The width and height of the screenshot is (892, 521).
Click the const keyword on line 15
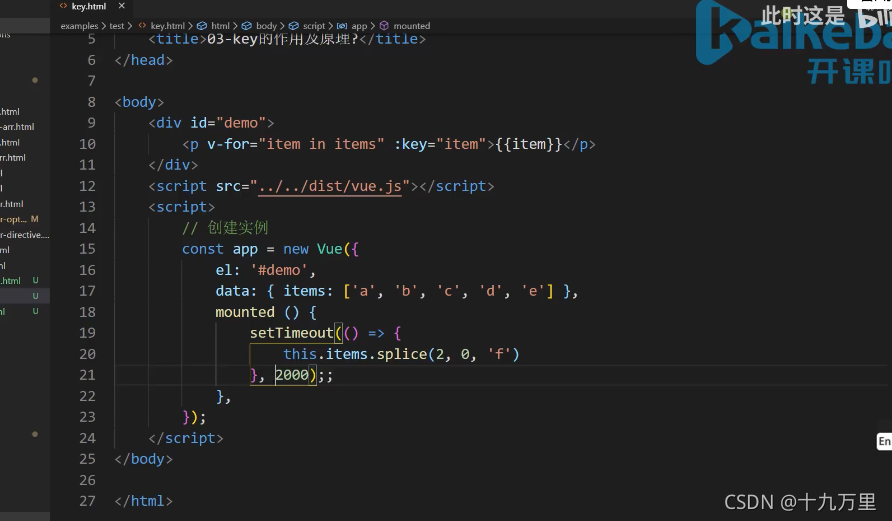203,249
